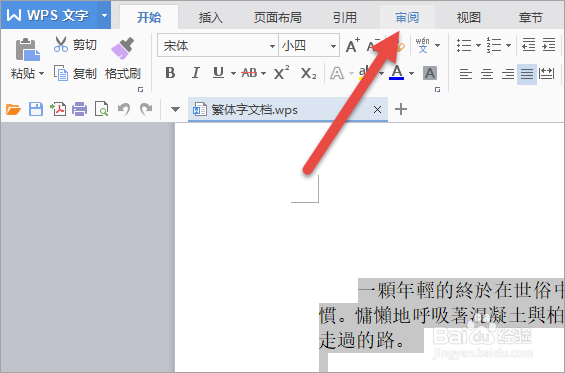
Task: Expand WPS 文字 menu arrow
Action: pyautogui.click(x=104, y=15)
